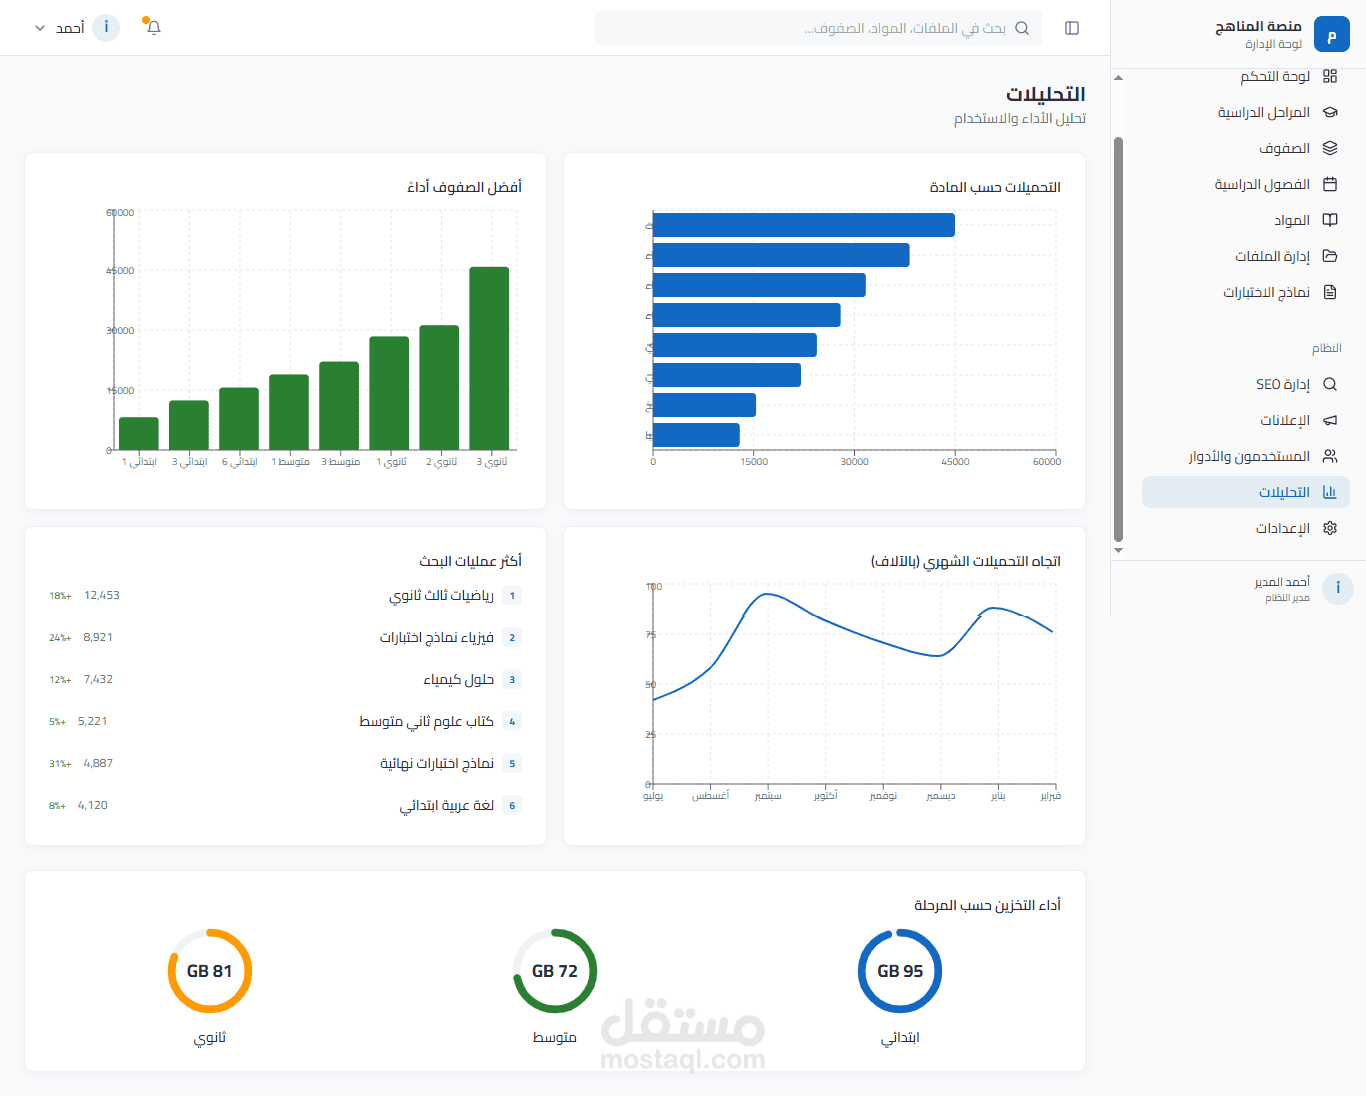1366x1096 pixels.
Task: Click the منصة المناهج logo button
Action: point(1331,35)
